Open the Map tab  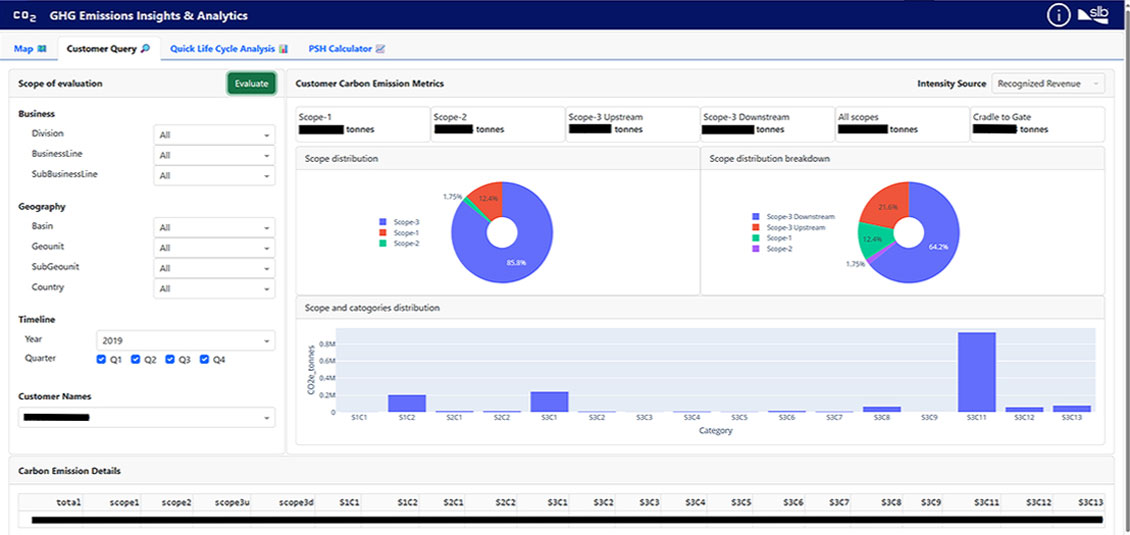tap(30, 49)
